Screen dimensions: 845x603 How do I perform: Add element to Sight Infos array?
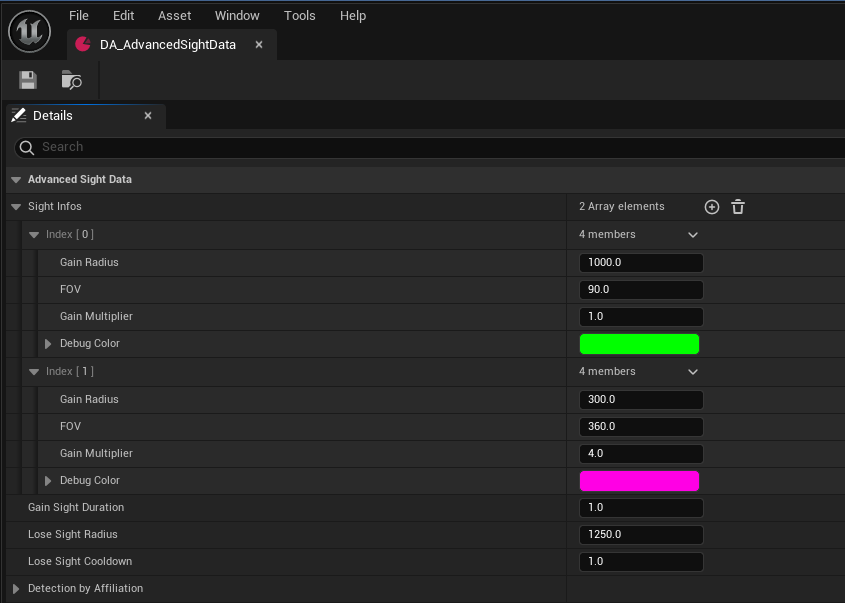click(711, 207)
